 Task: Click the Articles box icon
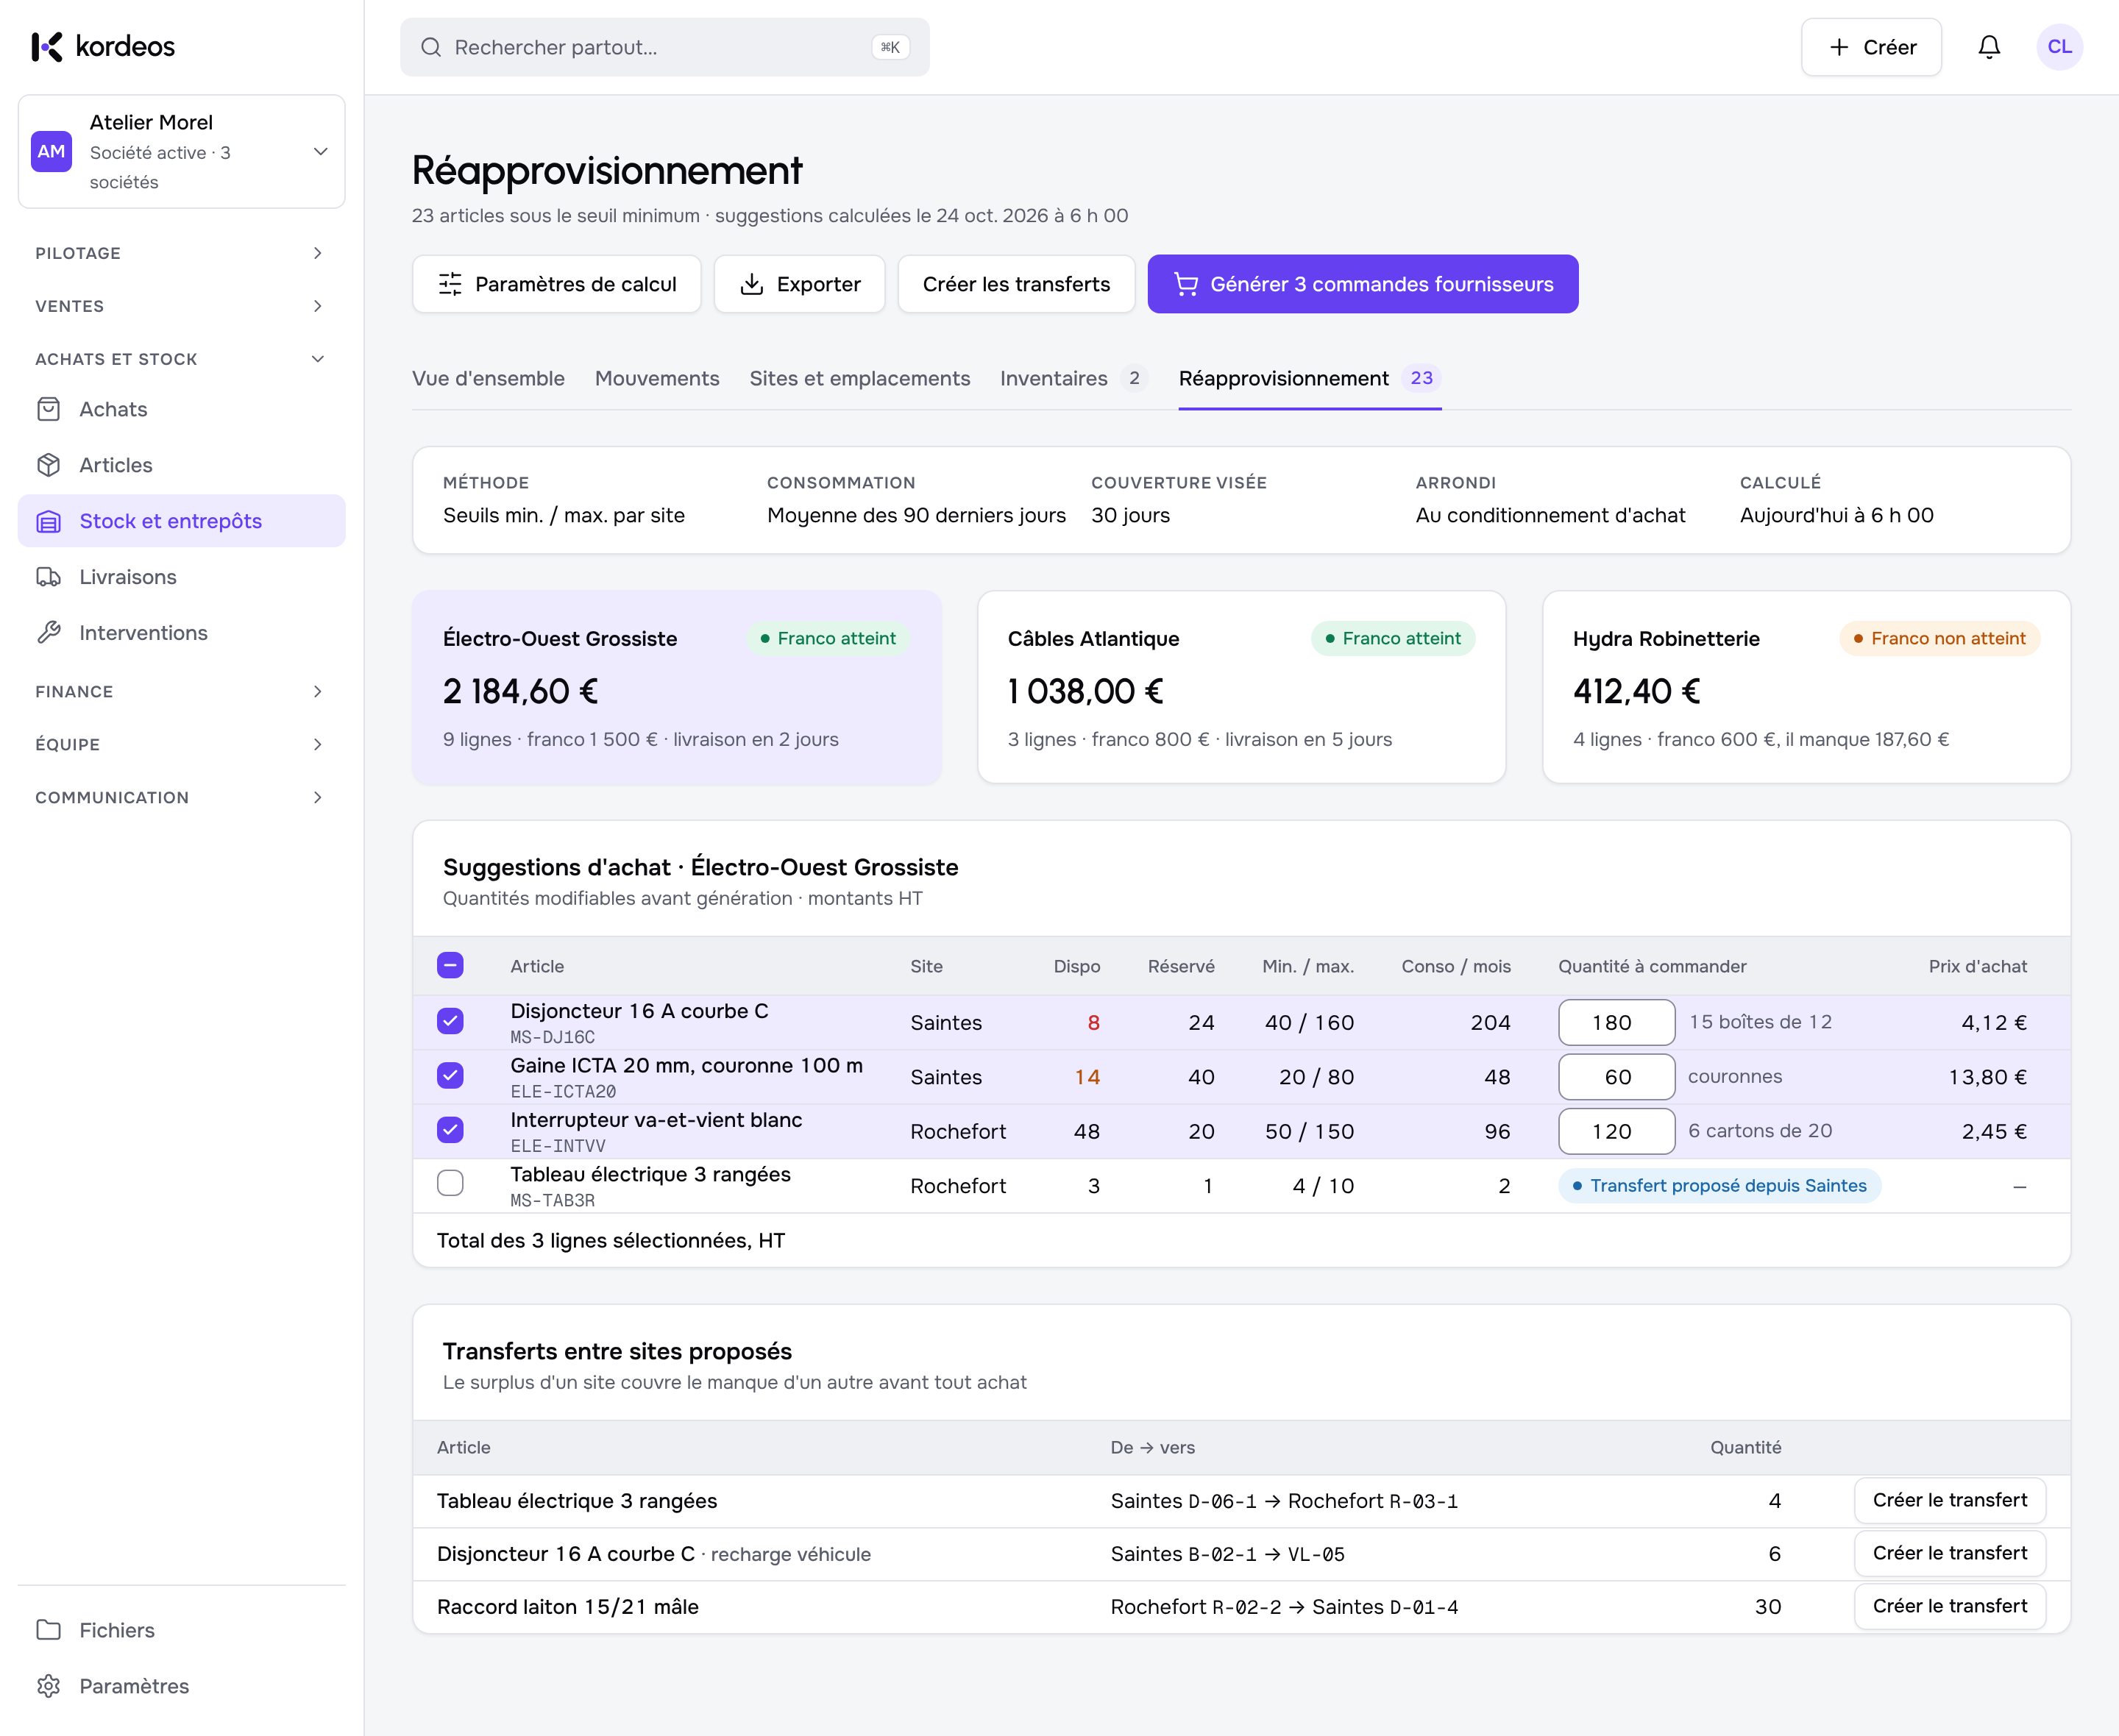pos(49,465)
